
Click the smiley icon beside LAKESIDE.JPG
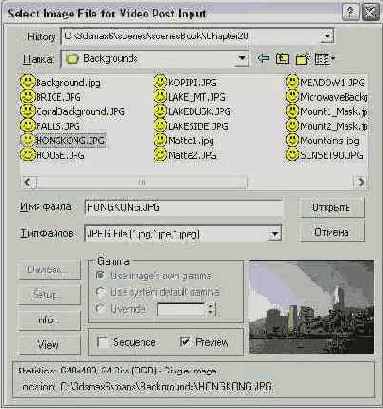point(160,126)
